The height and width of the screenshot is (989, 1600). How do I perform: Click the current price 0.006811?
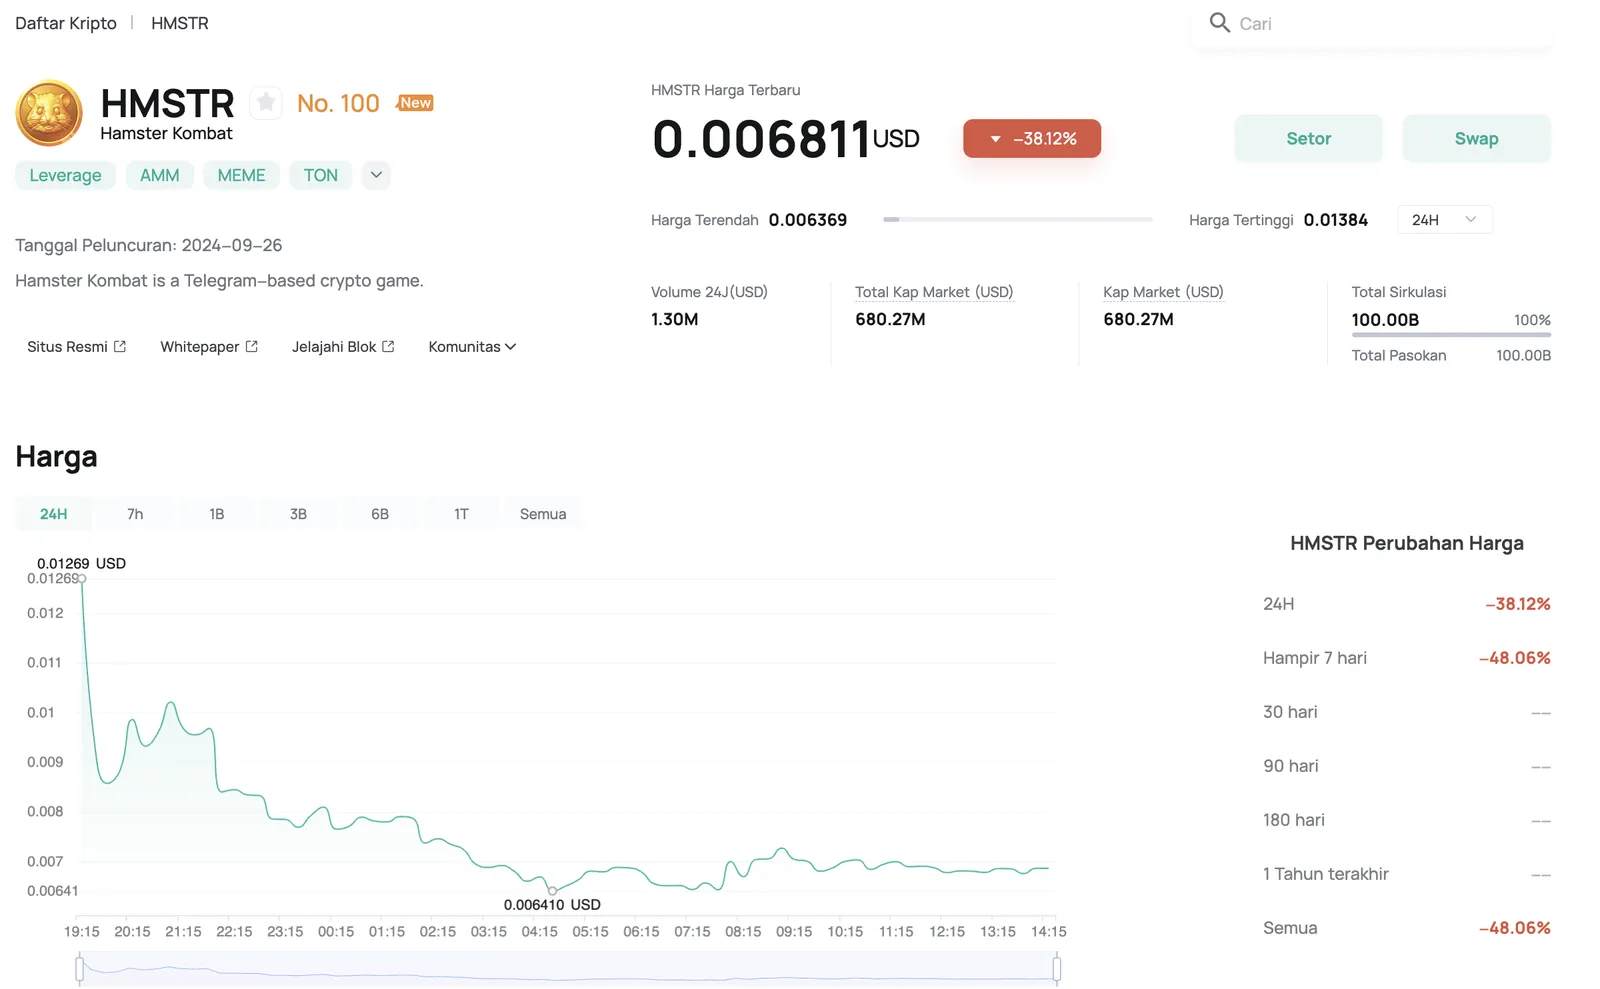[x=762, y=139]
